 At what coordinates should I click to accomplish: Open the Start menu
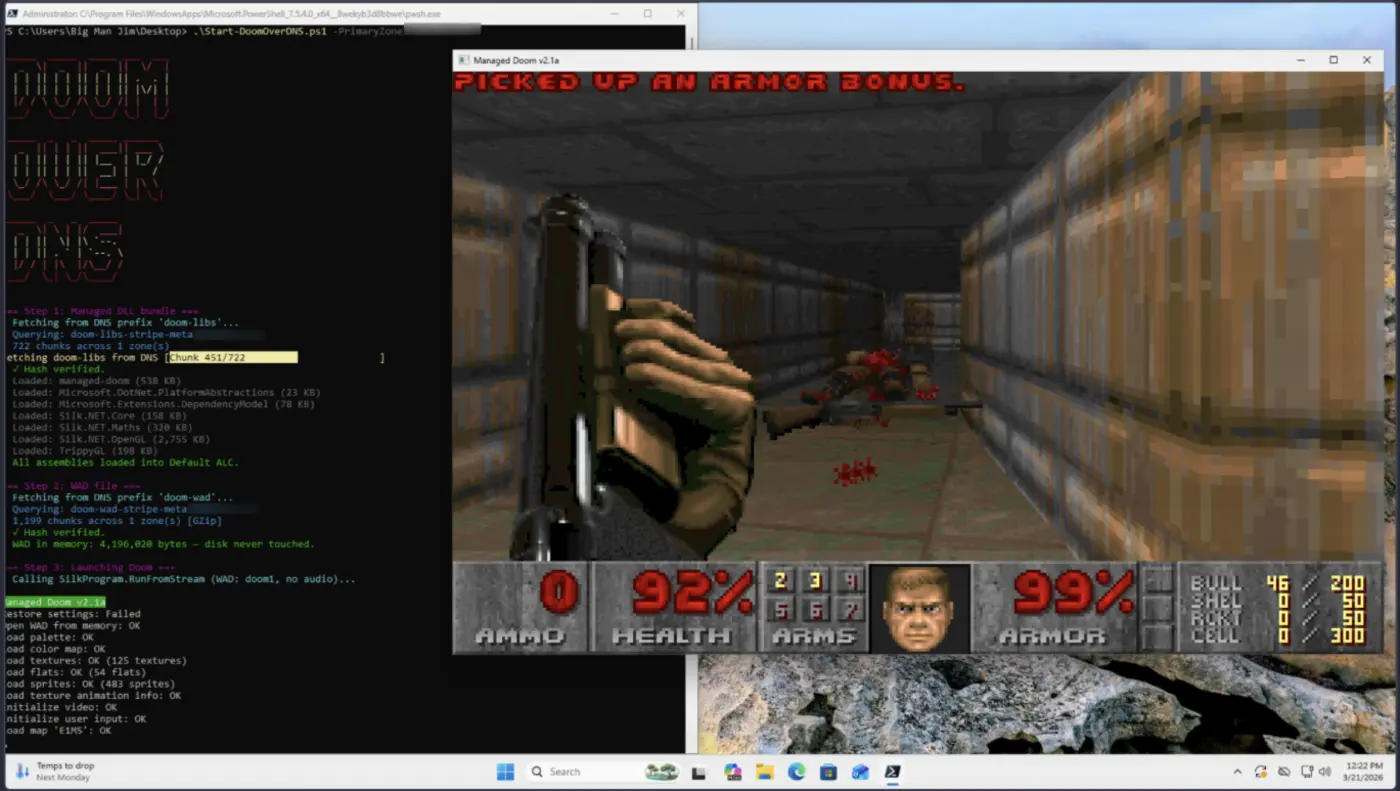pos(505,771)
